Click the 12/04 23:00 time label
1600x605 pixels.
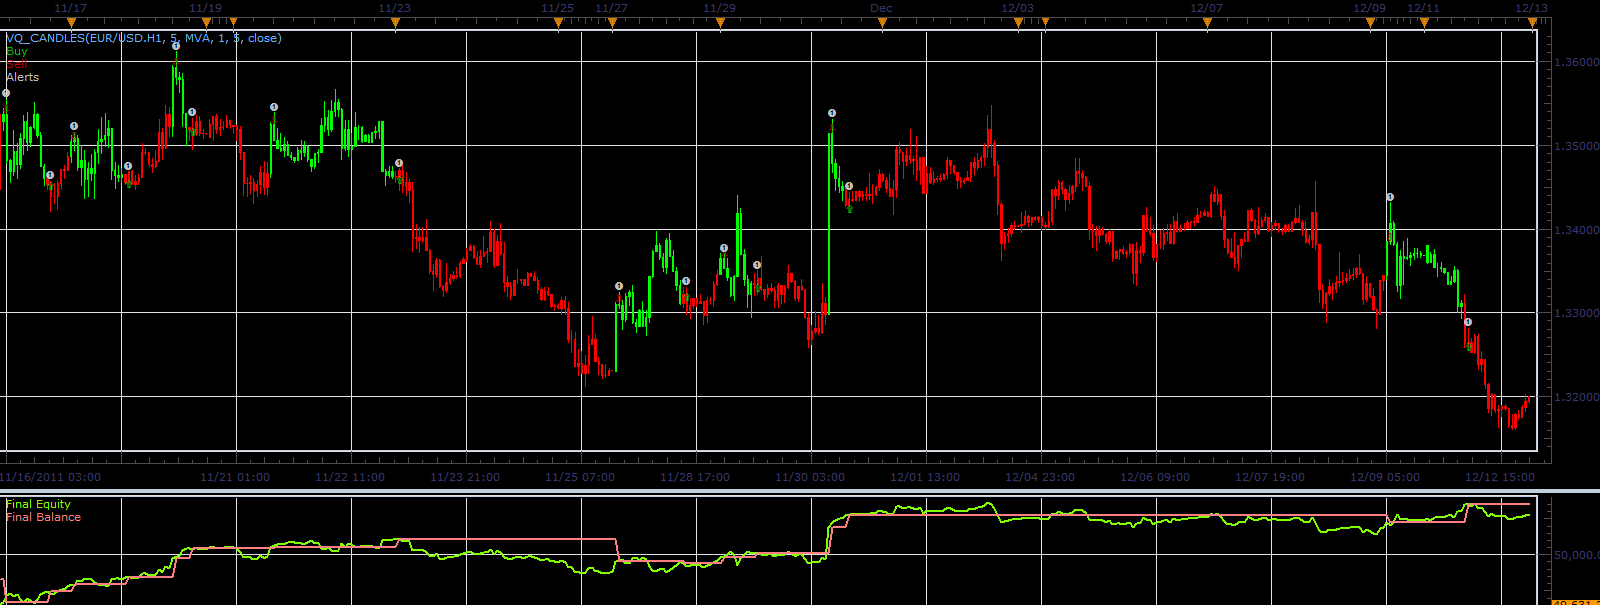[x=1040, y=477]
